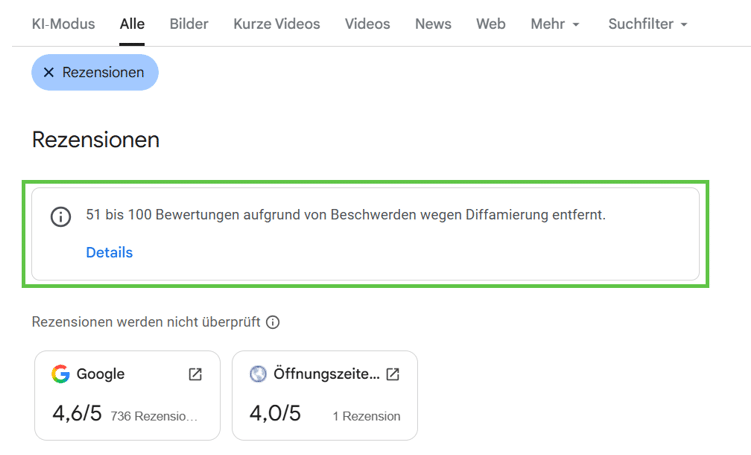Screen dimensions: 751x455
Task: Click the info icon in the Diffamierung notice
Action: click(61, 216)
